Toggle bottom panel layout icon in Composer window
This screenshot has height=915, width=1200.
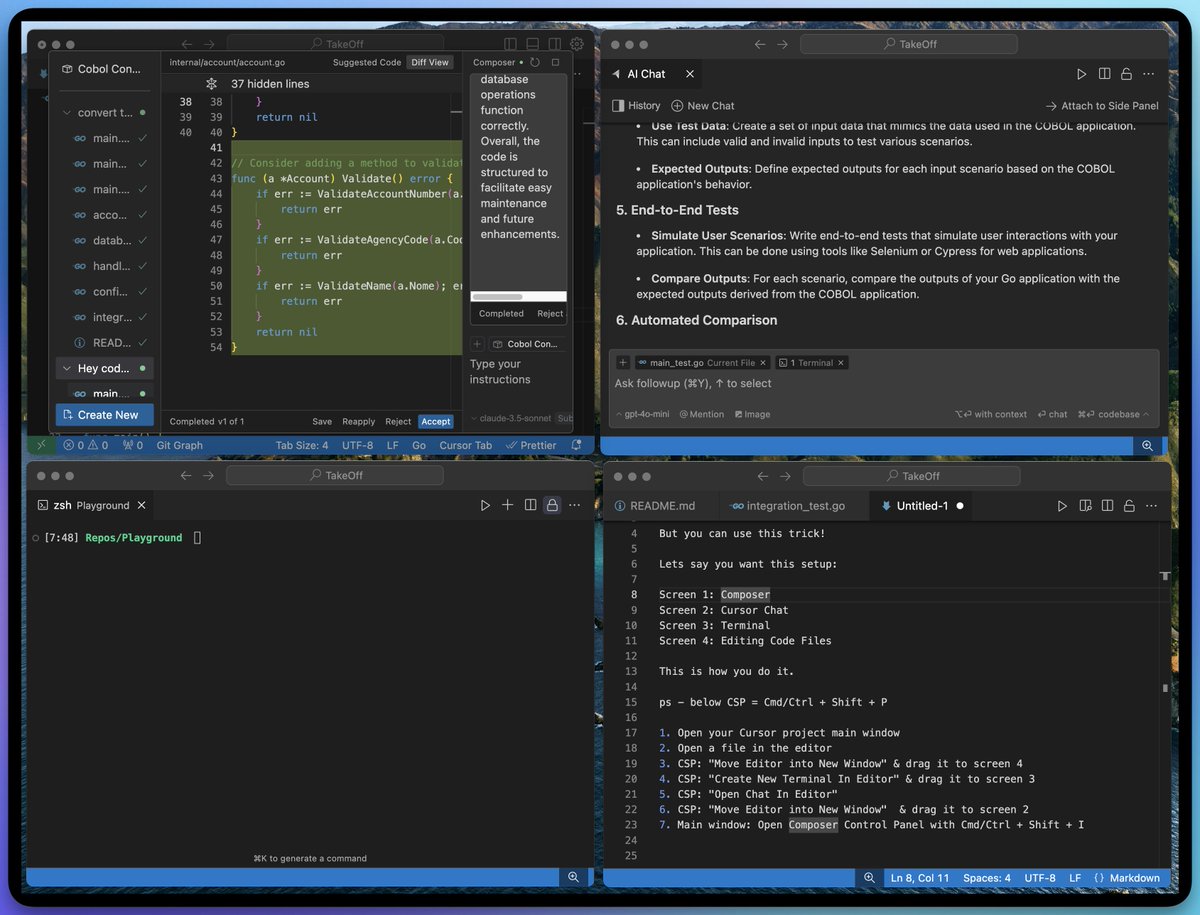532,44
